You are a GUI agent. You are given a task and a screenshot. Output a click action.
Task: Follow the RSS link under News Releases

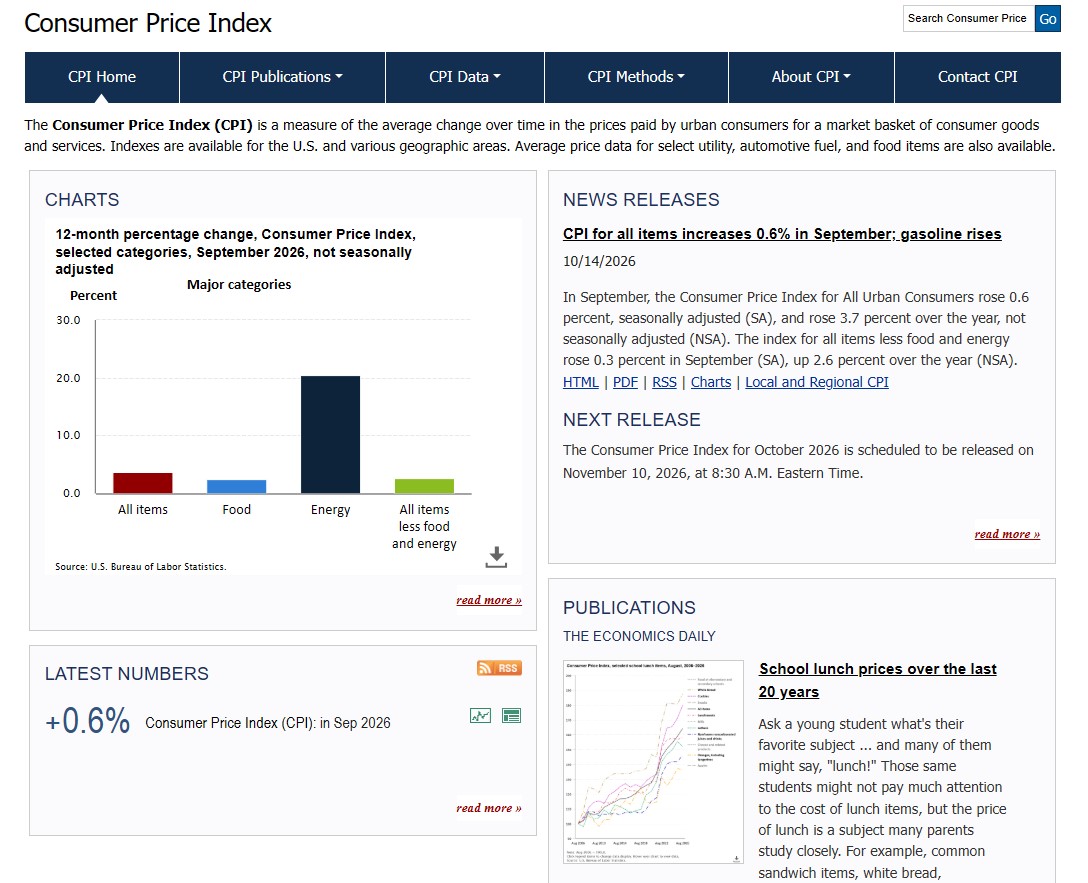pos(664,382)
